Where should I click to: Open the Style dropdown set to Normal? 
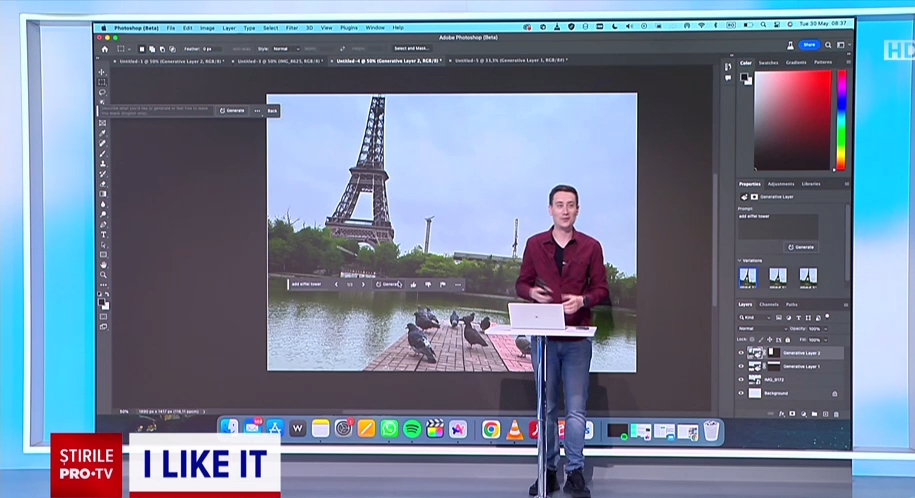coord(285,49)
